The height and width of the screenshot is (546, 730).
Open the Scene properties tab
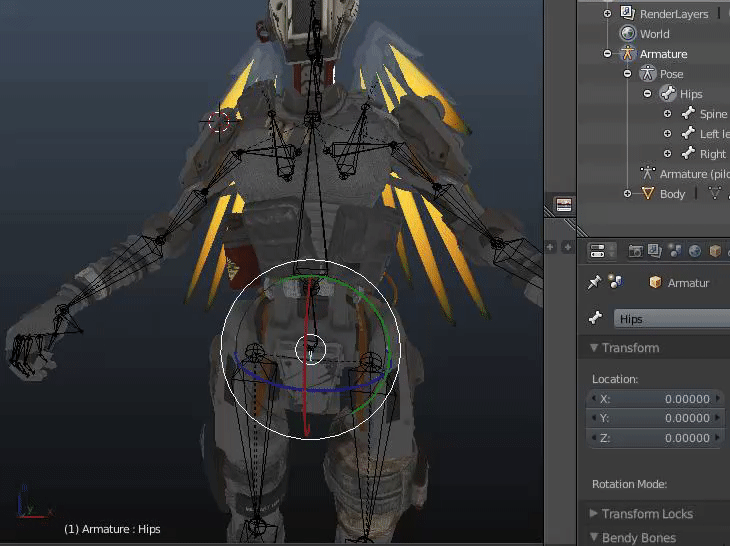click(675, 251)
